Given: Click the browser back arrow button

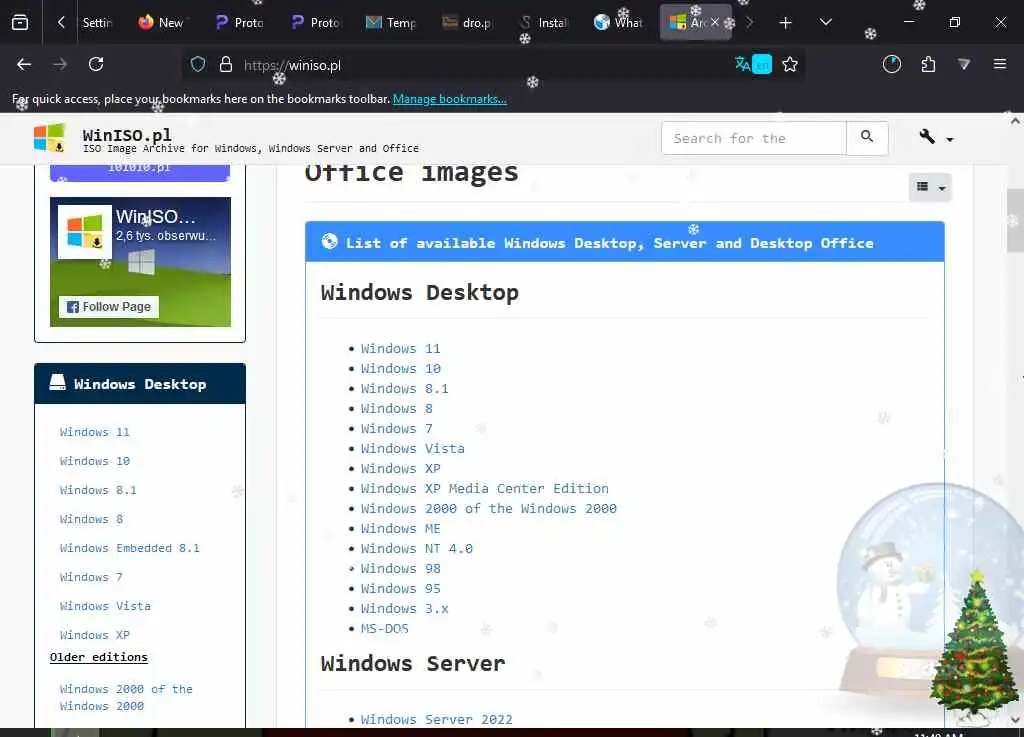Looking at the screenshot, I should (x=24, y=65).
